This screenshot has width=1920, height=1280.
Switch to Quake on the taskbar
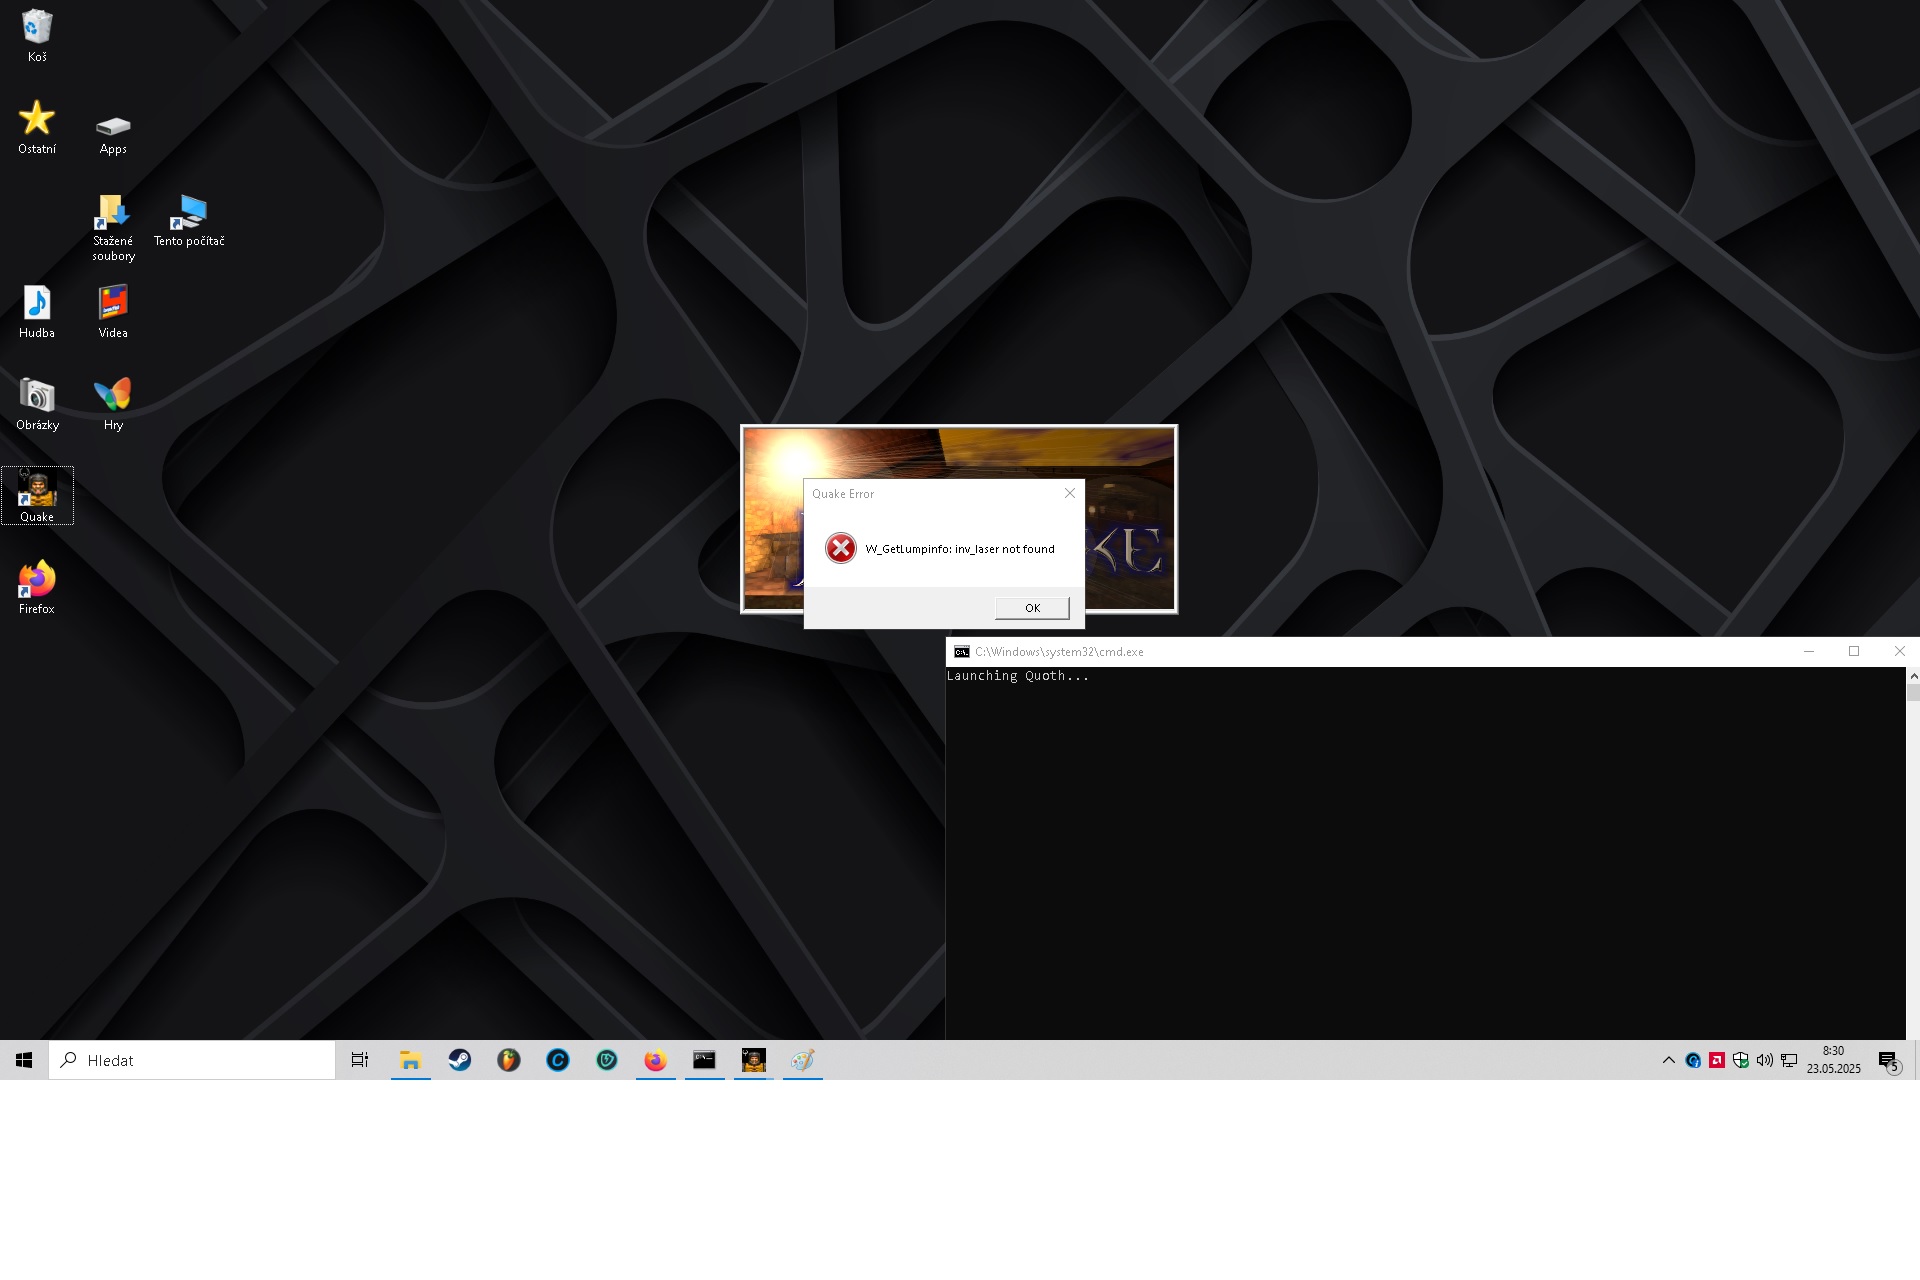753,1060
